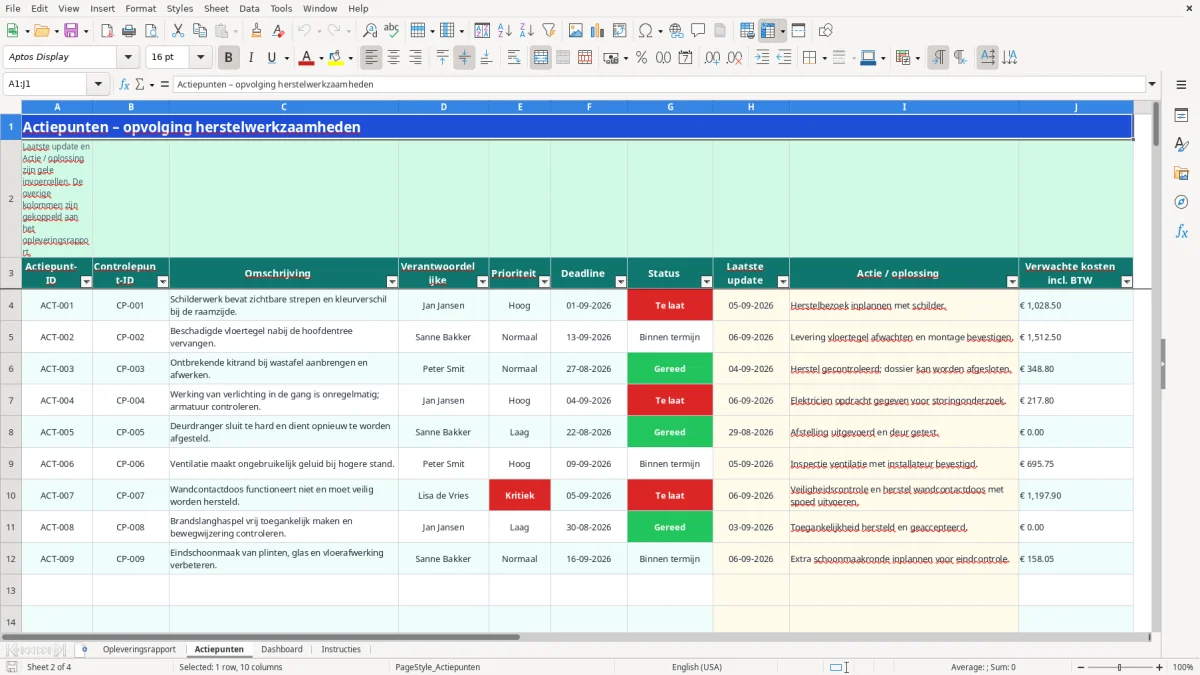Adjust the zoom slider in status bar
1200x675 pixels.
pos(1120,667)
